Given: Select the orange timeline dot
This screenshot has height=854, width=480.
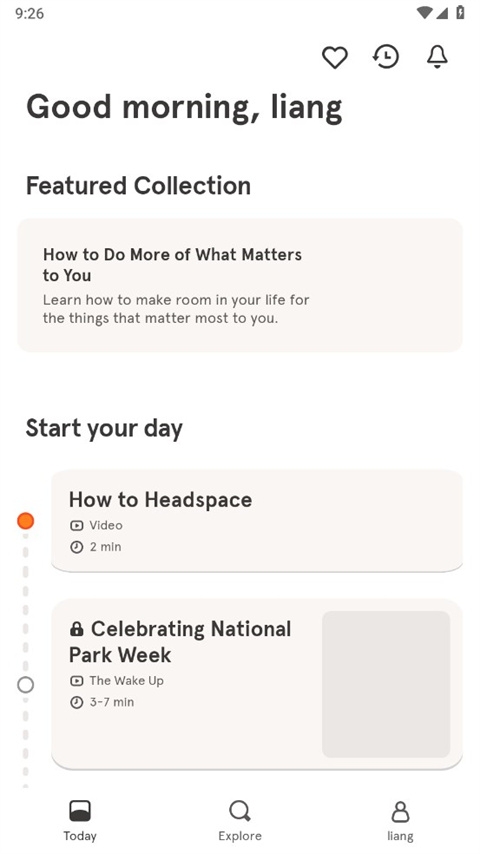Looking at the screenshot, I should [26, 521].
